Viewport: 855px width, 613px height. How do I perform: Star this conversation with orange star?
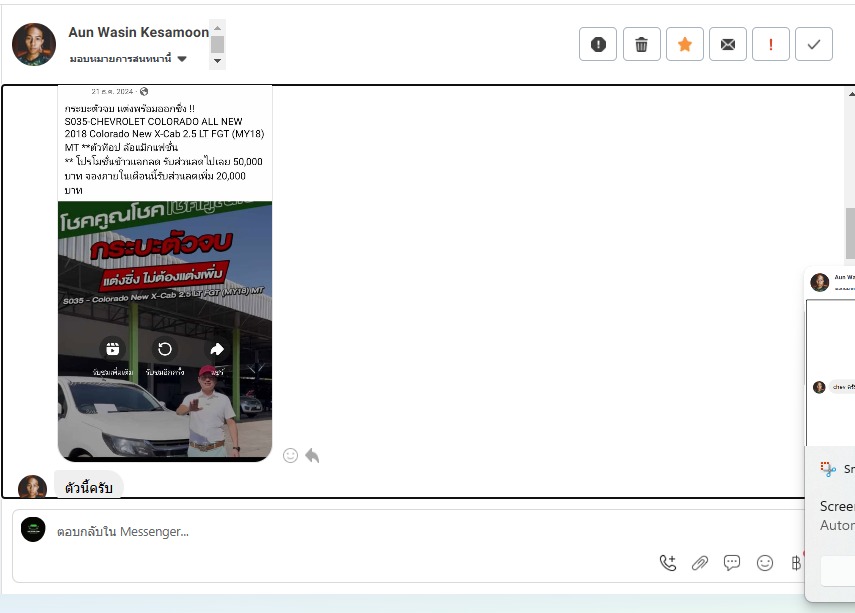click(x=684, y=44)
